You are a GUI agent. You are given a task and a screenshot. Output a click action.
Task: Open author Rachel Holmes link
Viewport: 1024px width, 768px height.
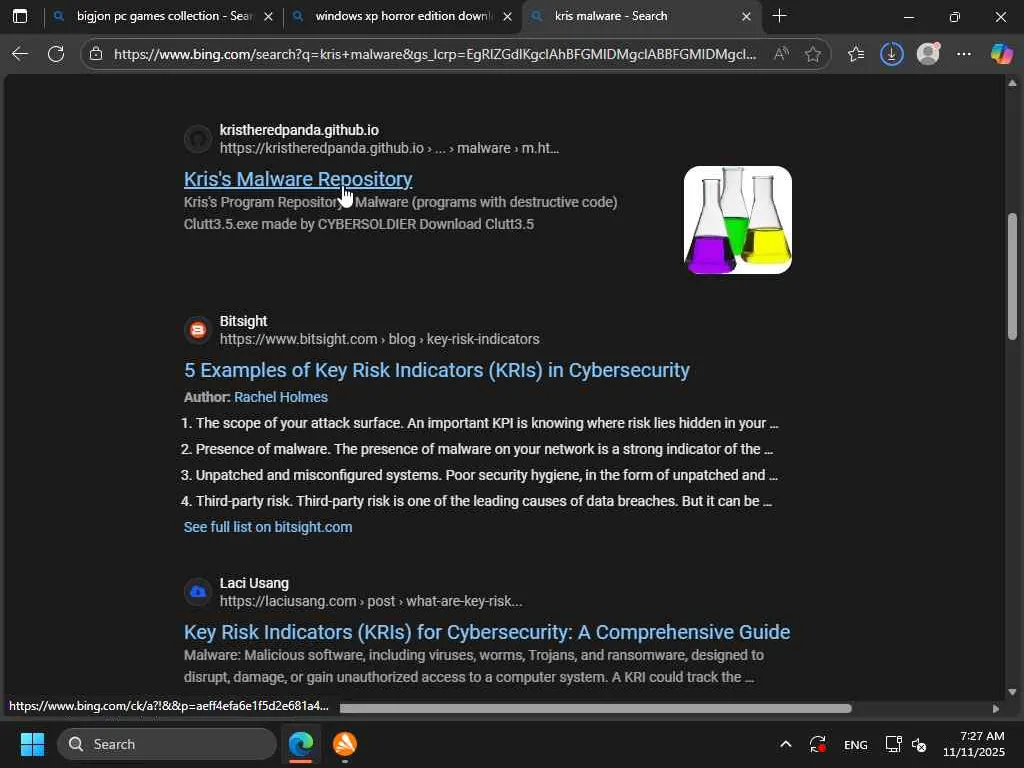click(x=281, y=397)
